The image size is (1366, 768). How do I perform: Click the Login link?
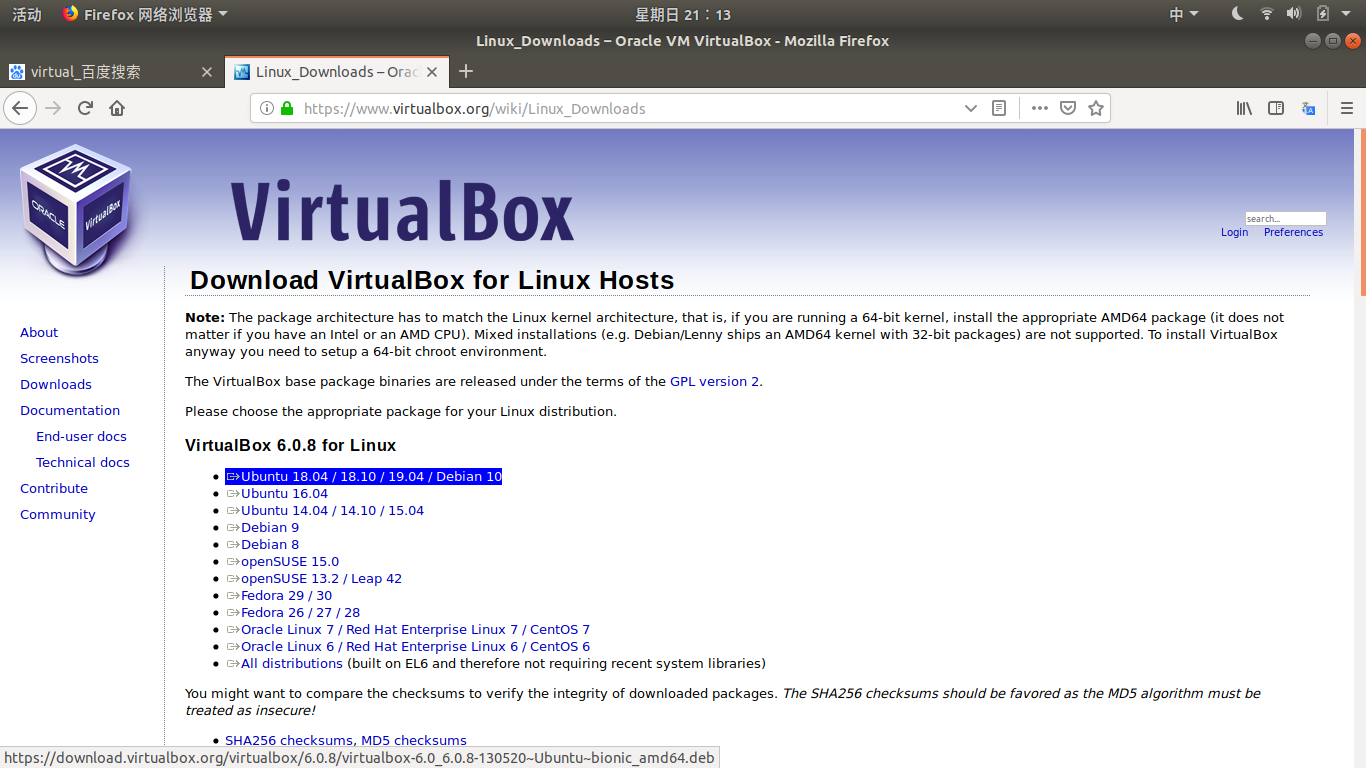1234,232
